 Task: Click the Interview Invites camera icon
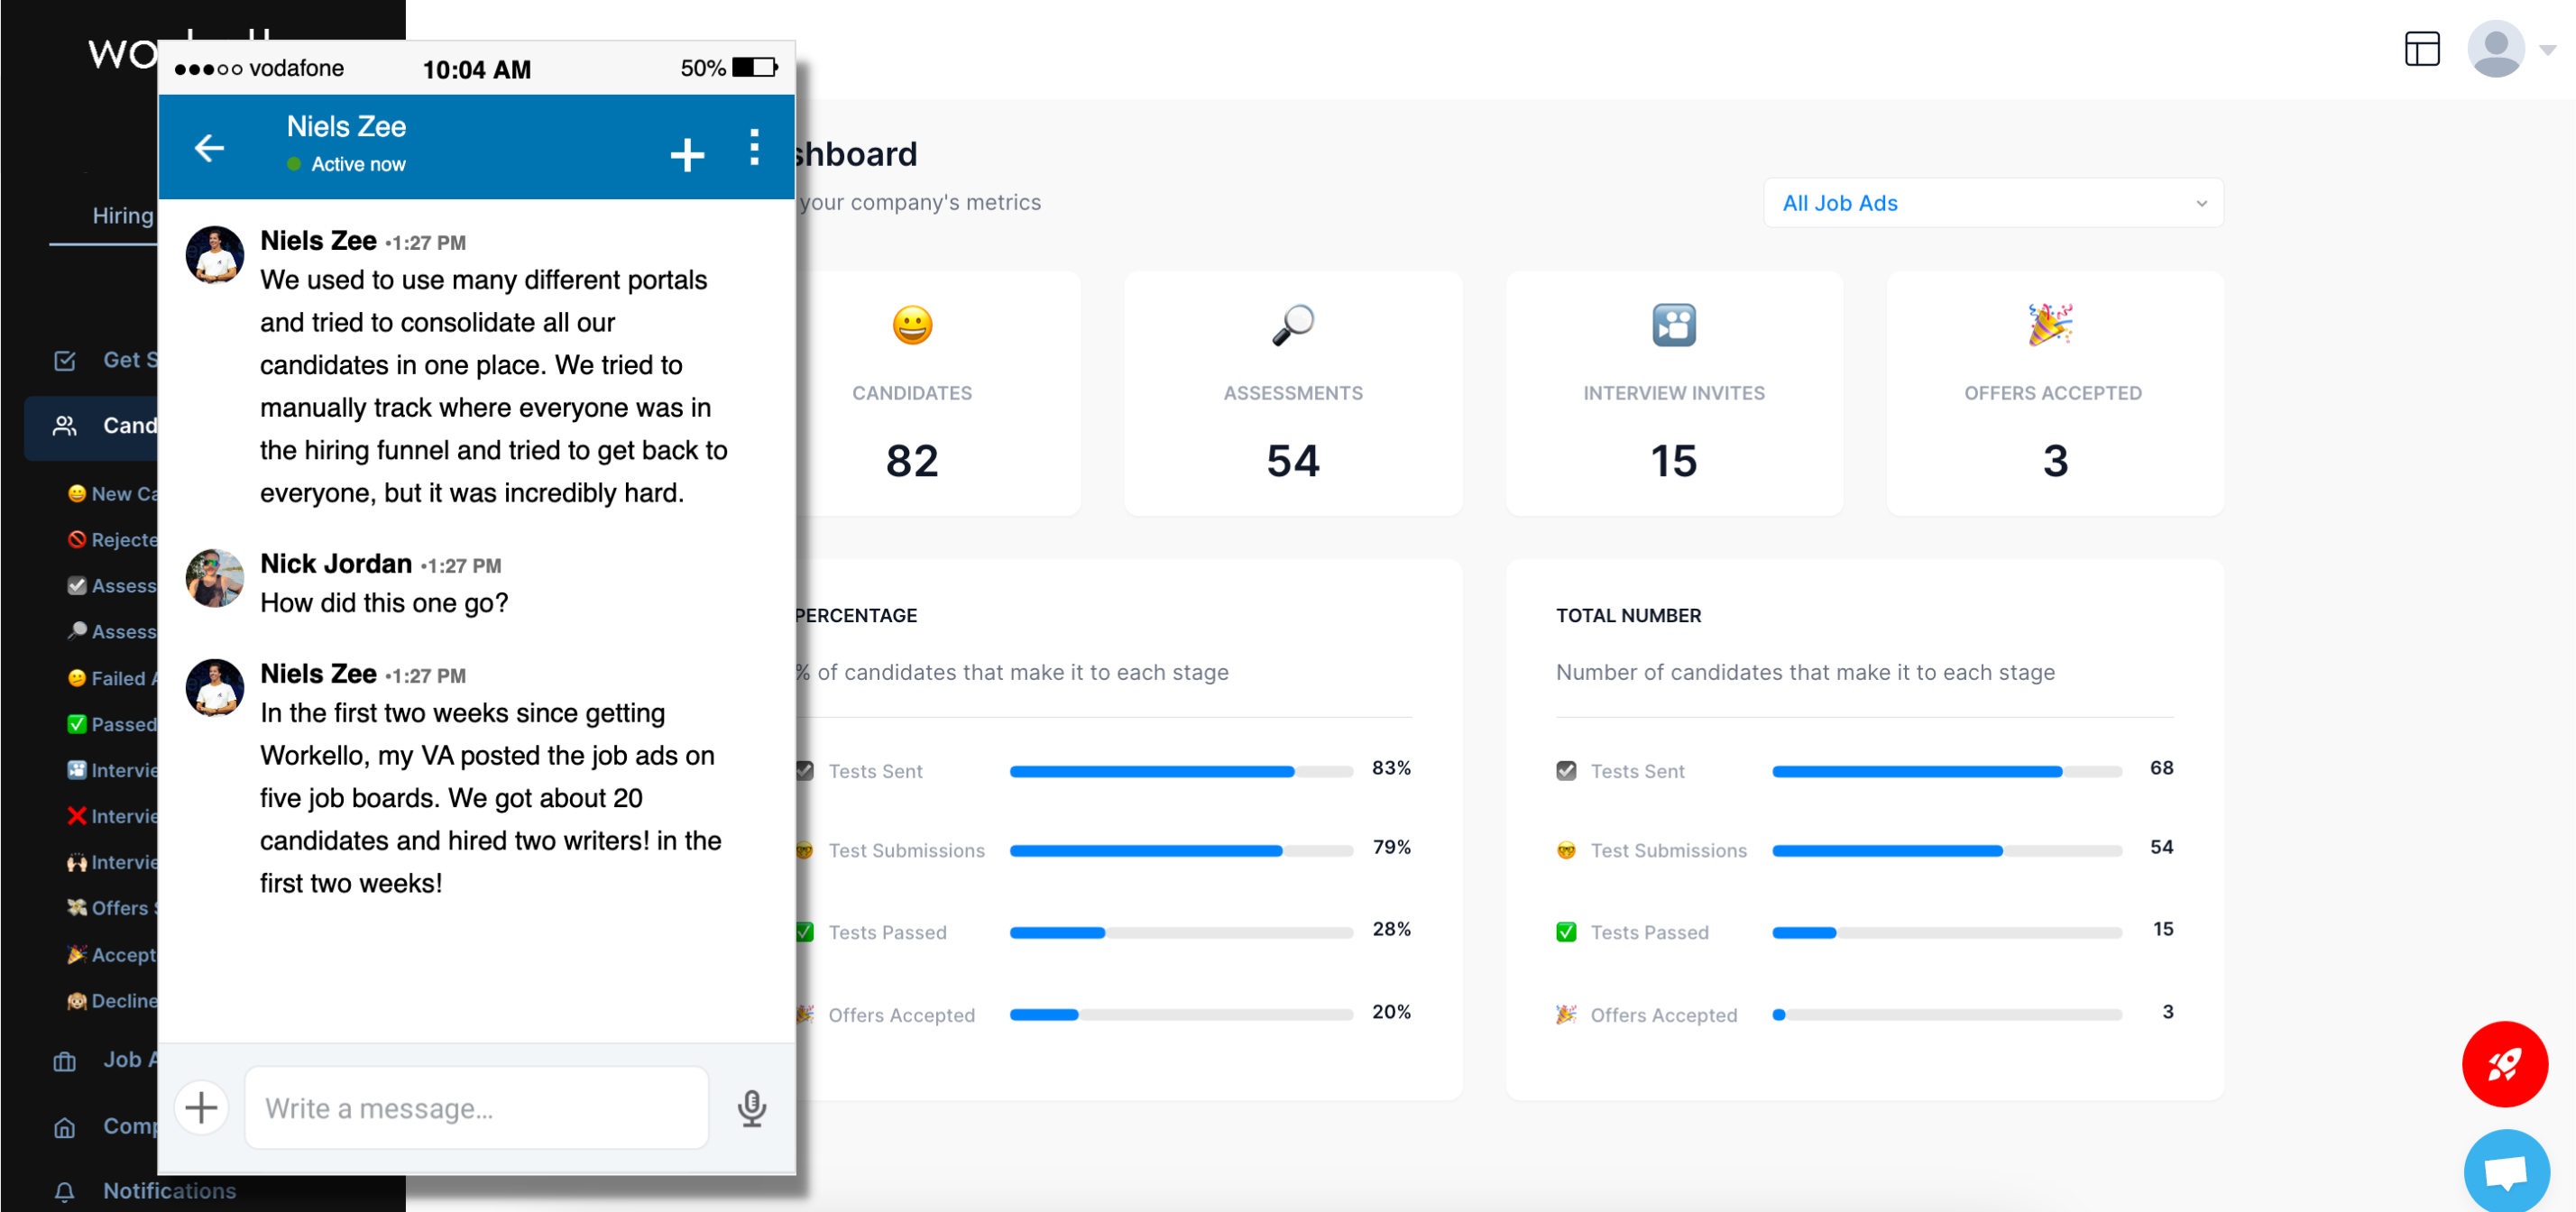tap(1673, 326)
